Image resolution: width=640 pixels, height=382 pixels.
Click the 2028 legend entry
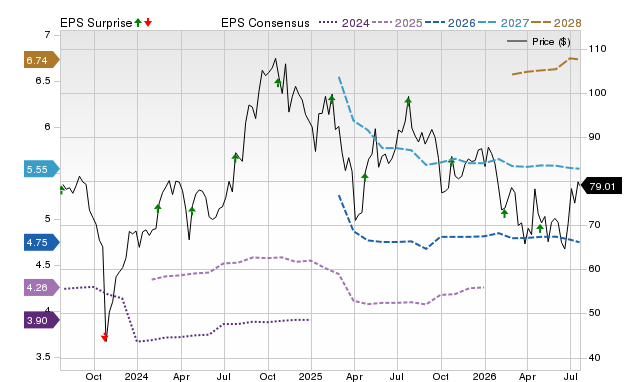(x=556, y=23)
